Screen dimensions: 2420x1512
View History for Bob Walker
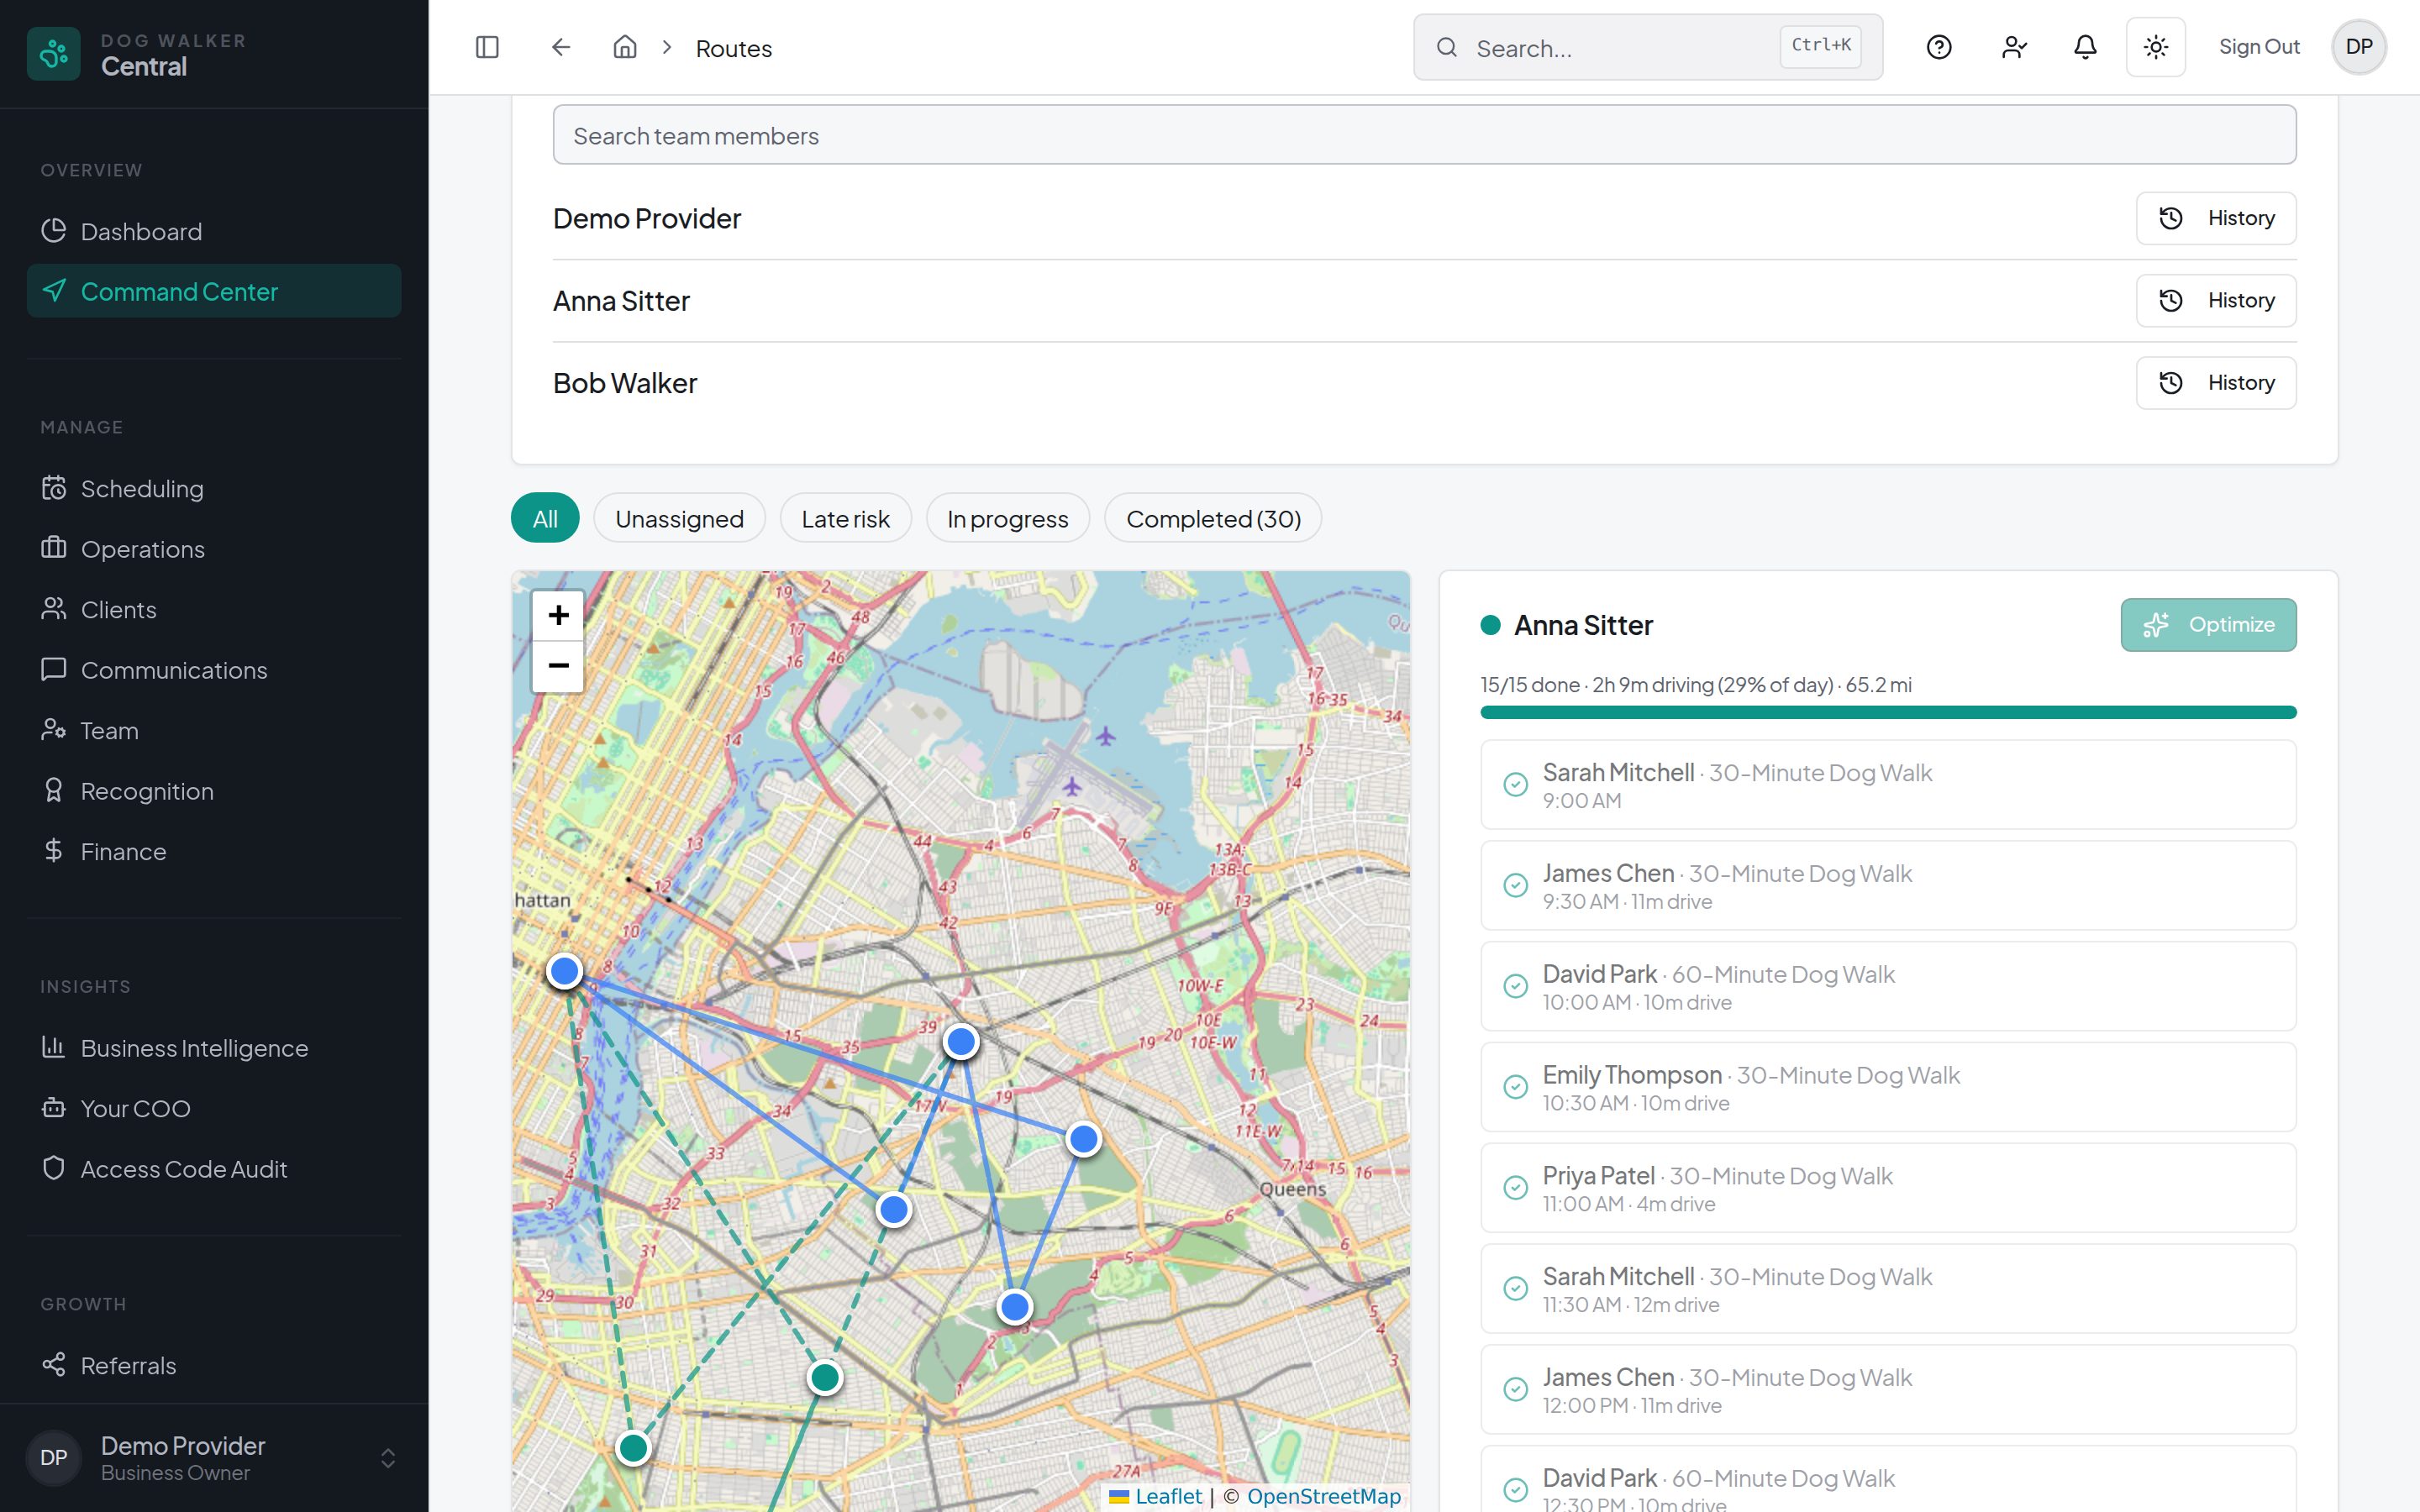[2216, 383]
